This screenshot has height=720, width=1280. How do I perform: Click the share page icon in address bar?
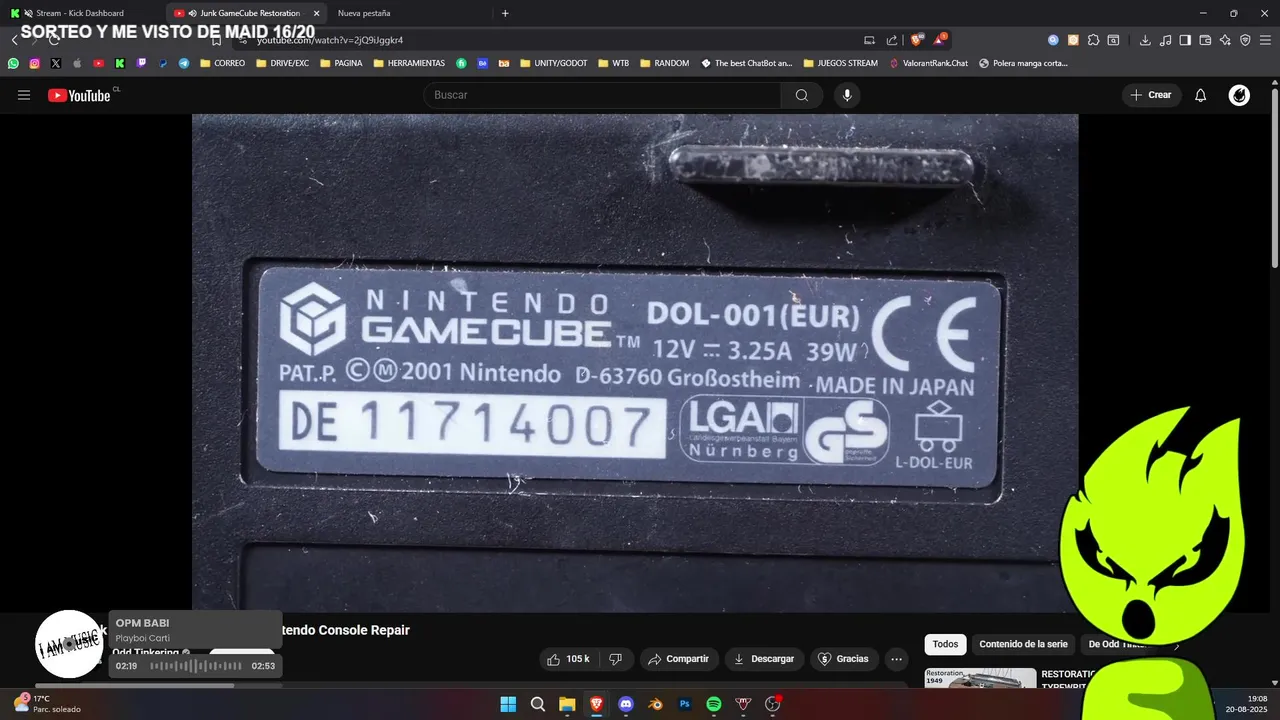[x=892, y=40]
